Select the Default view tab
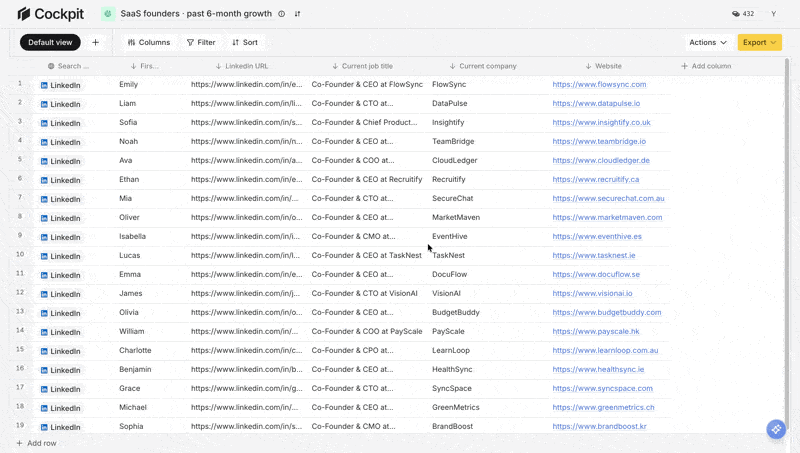 click(50, 42)
